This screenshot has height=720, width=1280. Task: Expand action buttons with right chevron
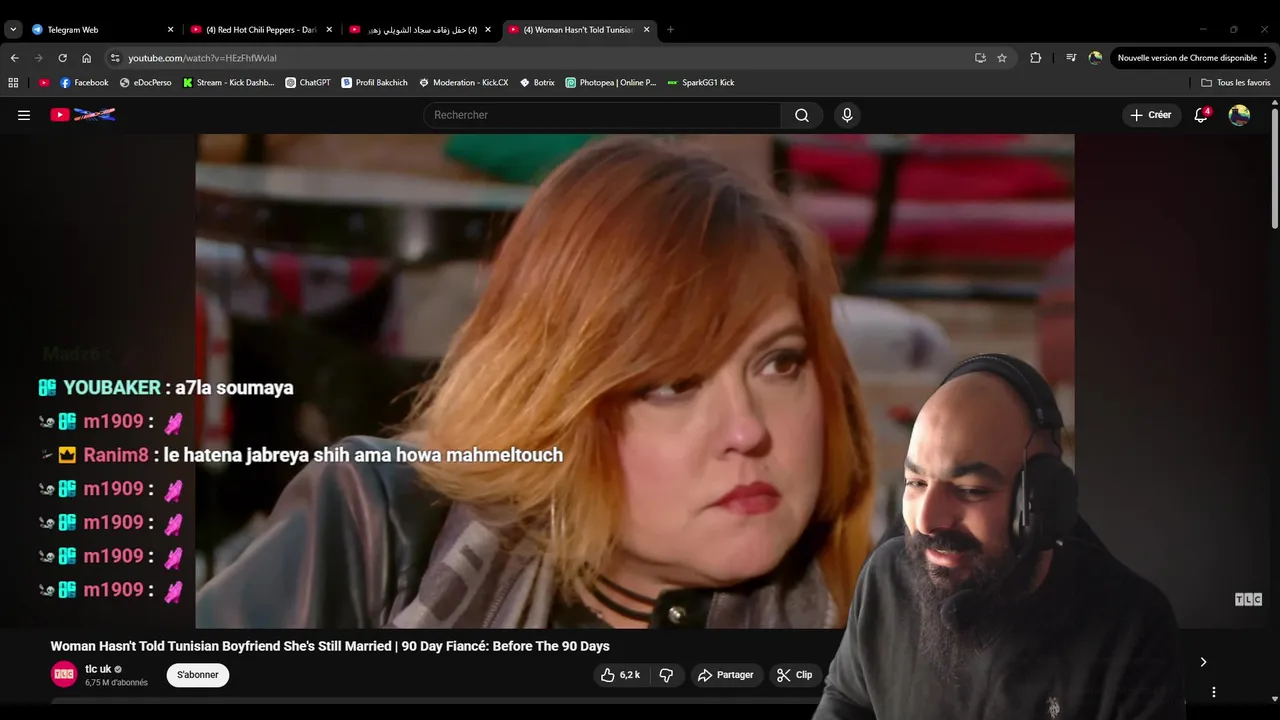1203,662
